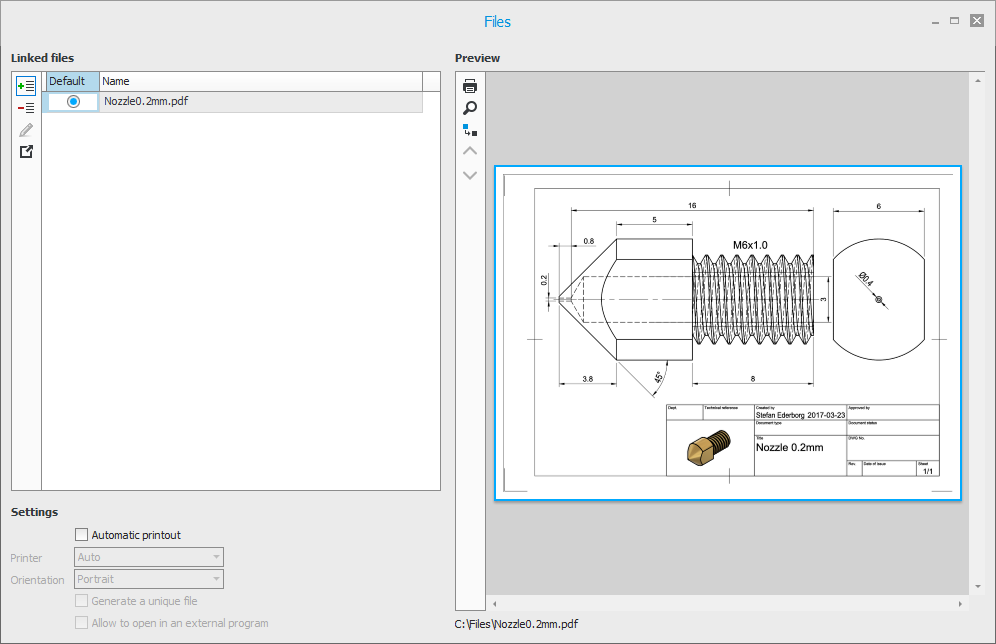Viewport: 996px width, 644px height.
Task: Sort by the Name column header
Action: pyautogui.click(x=260, y=81)
